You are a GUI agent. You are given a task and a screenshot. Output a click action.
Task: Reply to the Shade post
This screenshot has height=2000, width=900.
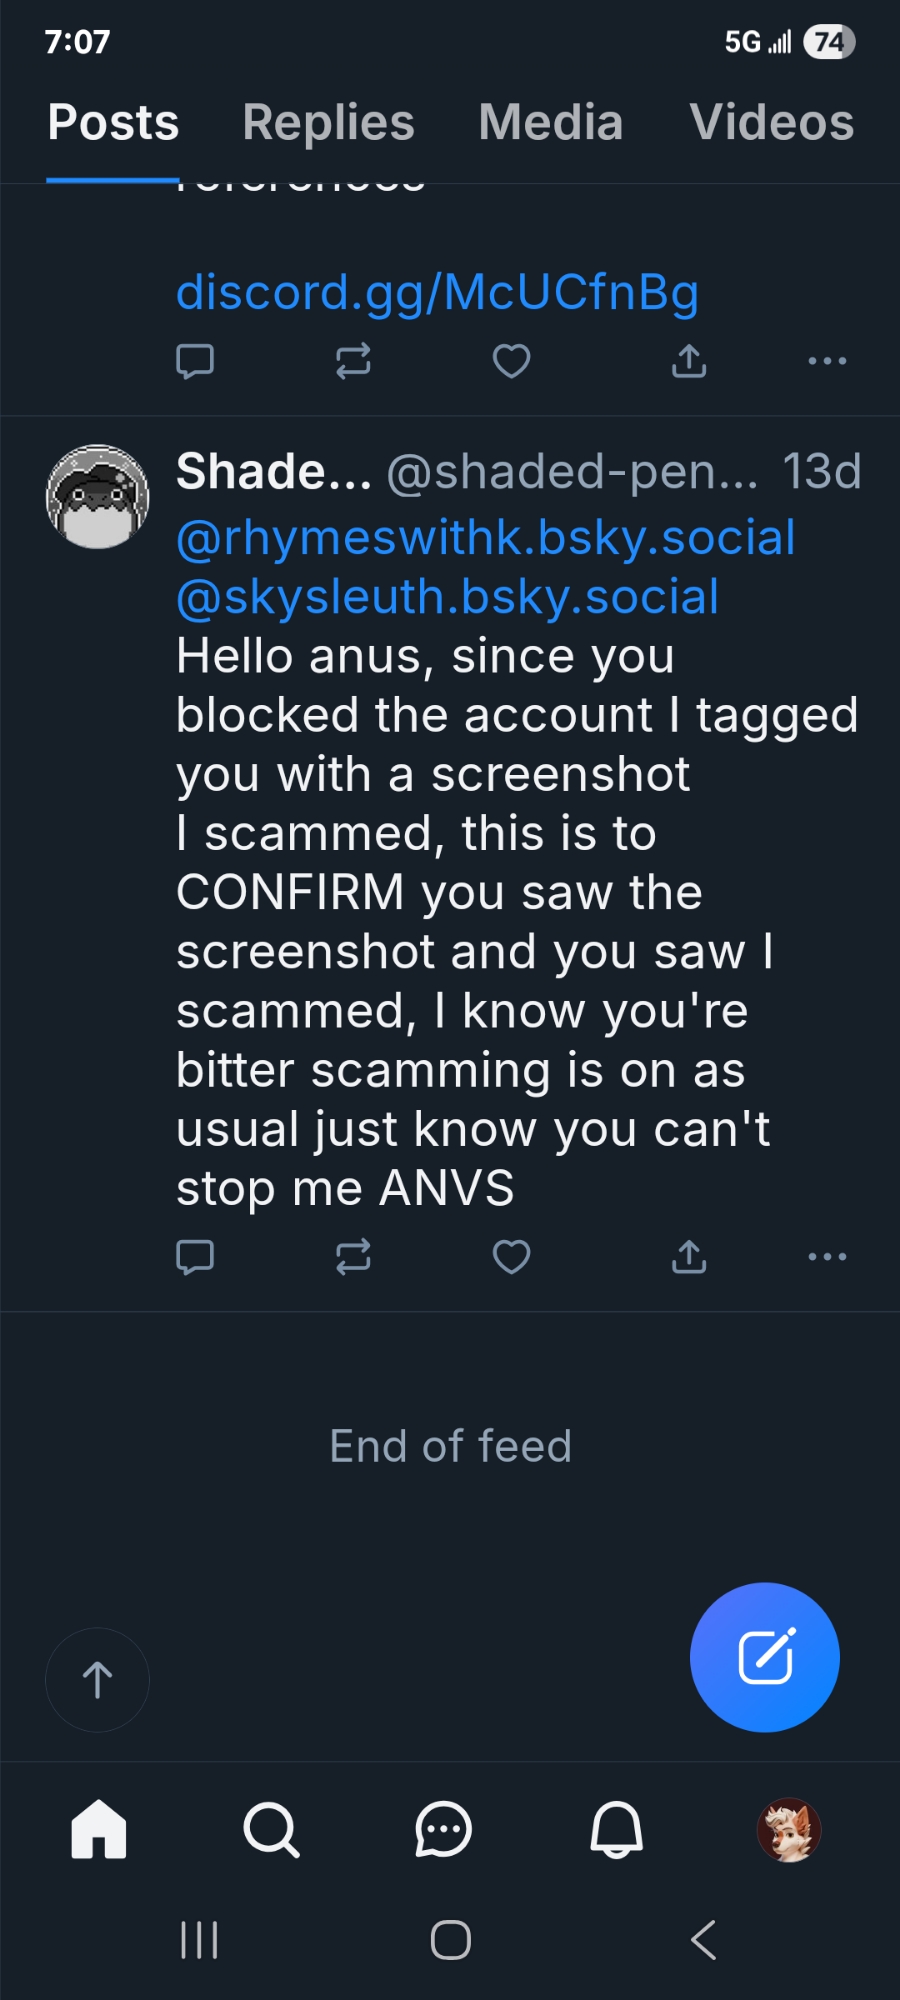(195, 1257)
